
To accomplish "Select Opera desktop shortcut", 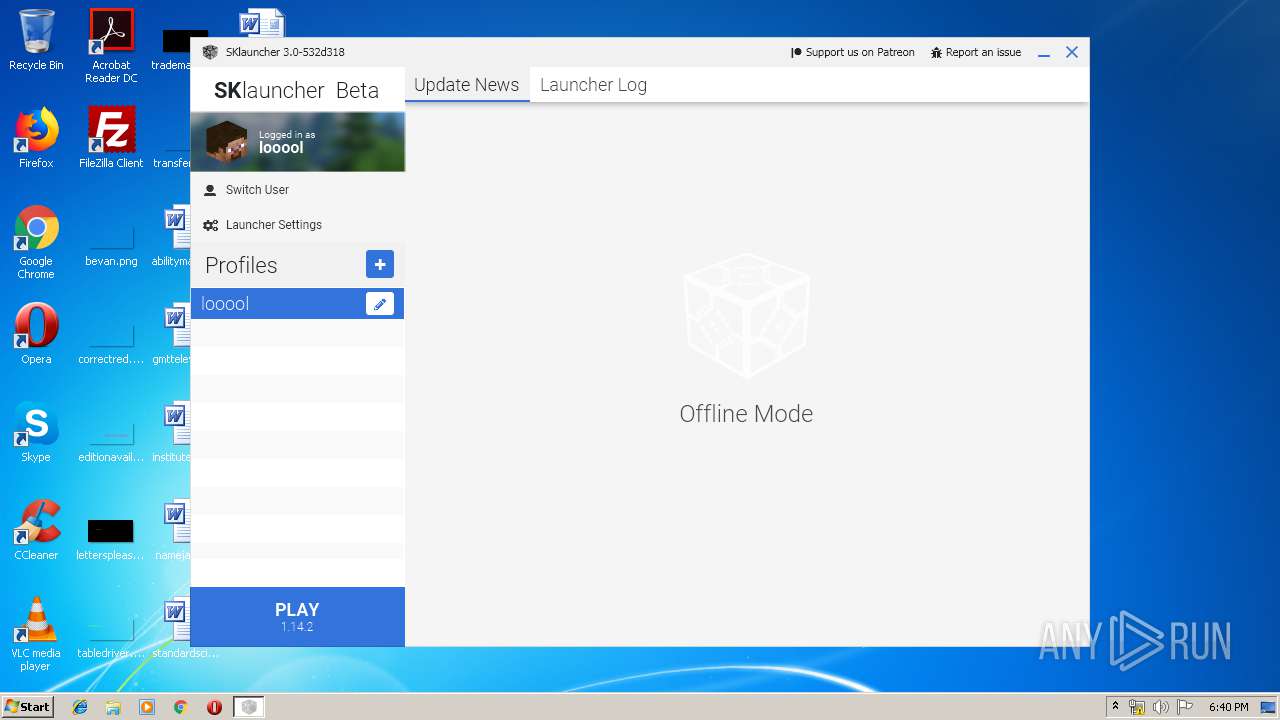I will click(36, 334).
